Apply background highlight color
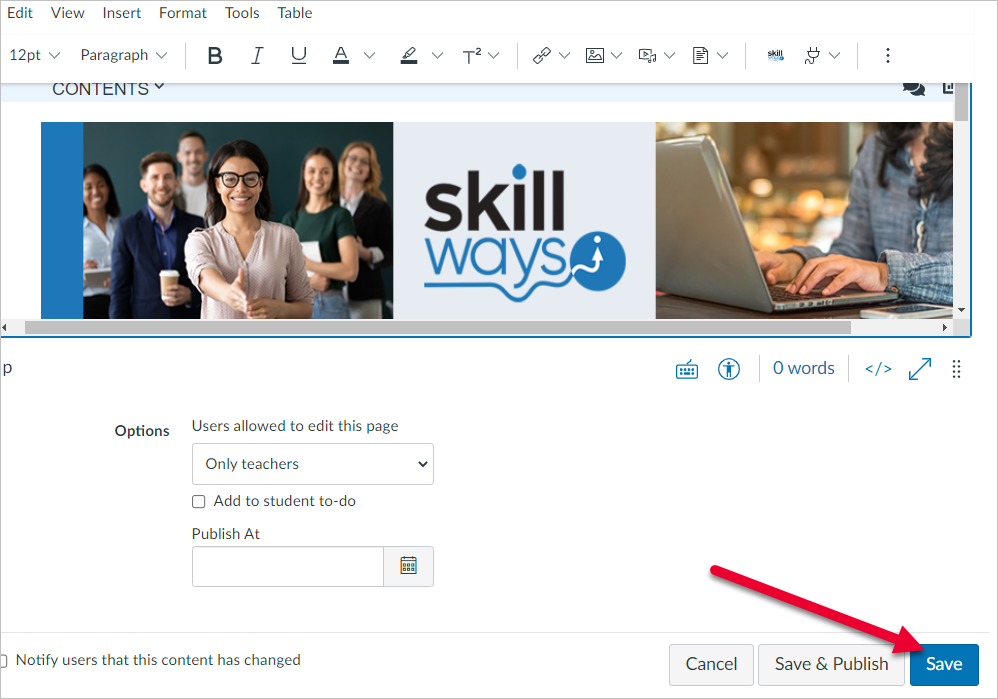 (x=409, y=56)
